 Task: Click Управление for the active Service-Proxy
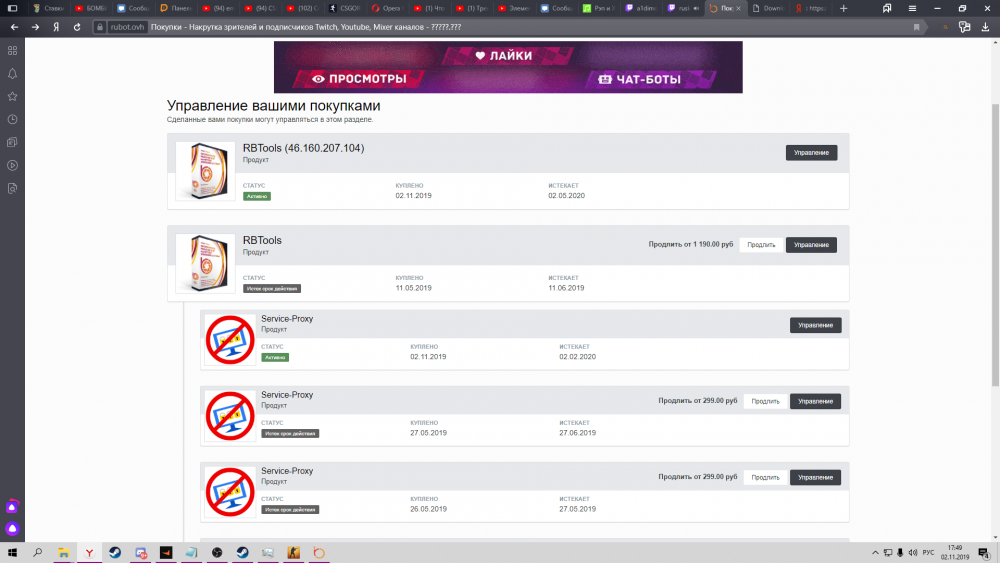click(815, 325)
